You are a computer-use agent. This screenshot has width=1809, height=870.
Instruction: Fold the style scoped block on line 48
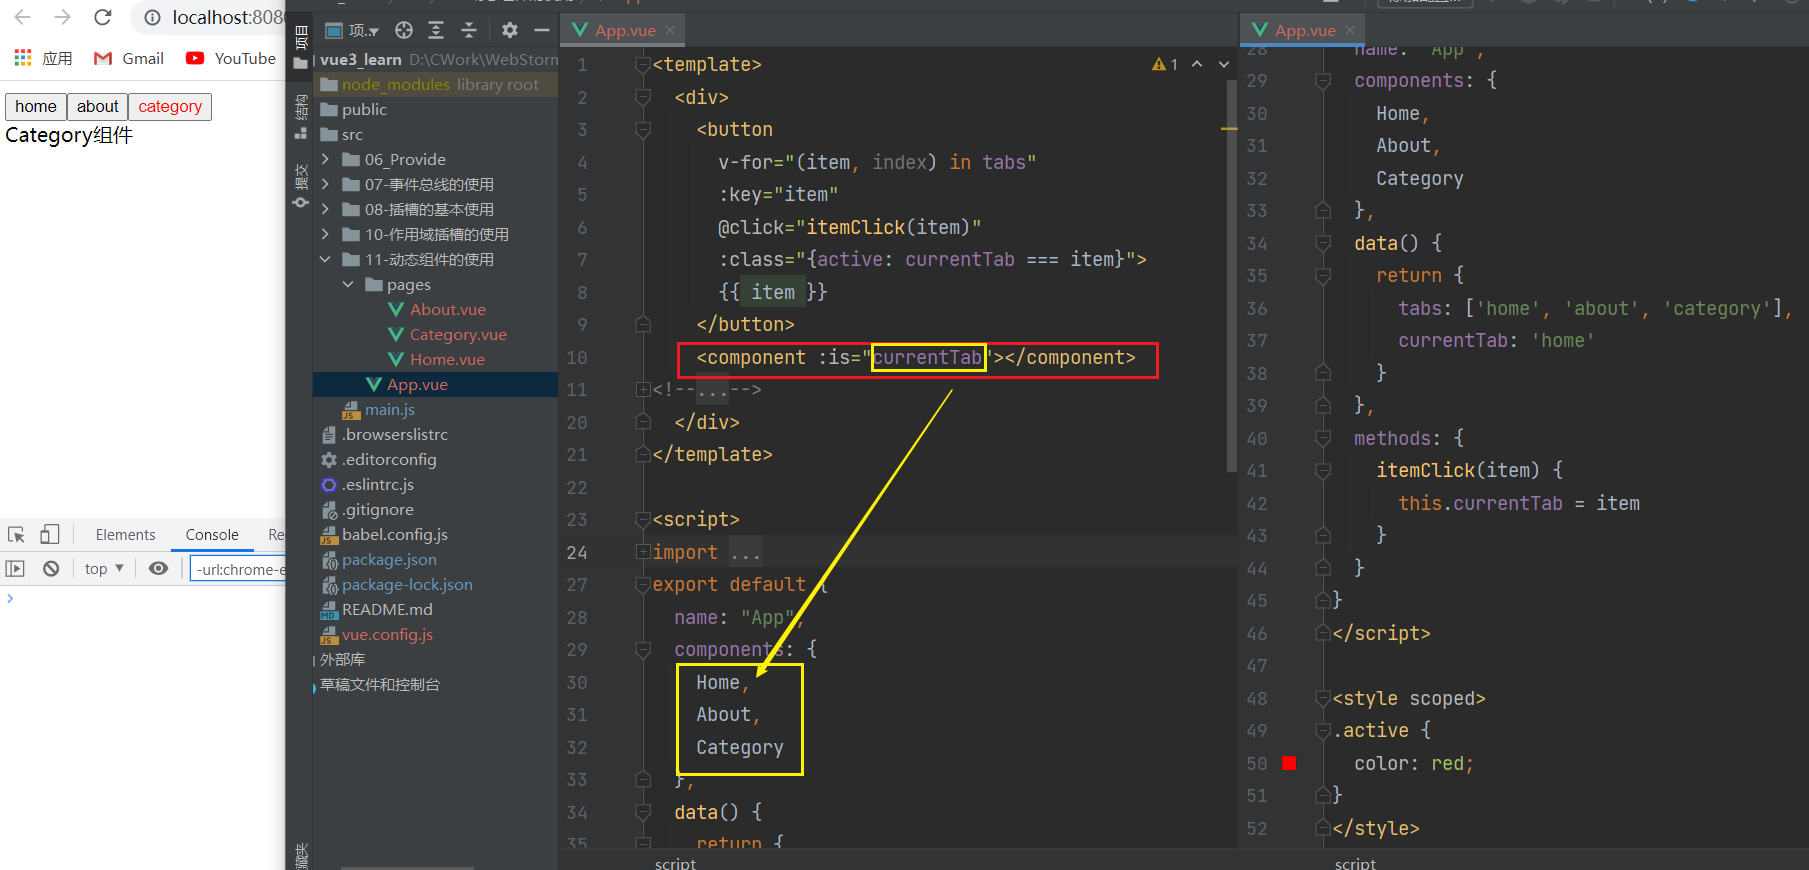(x=1323, y=698)
